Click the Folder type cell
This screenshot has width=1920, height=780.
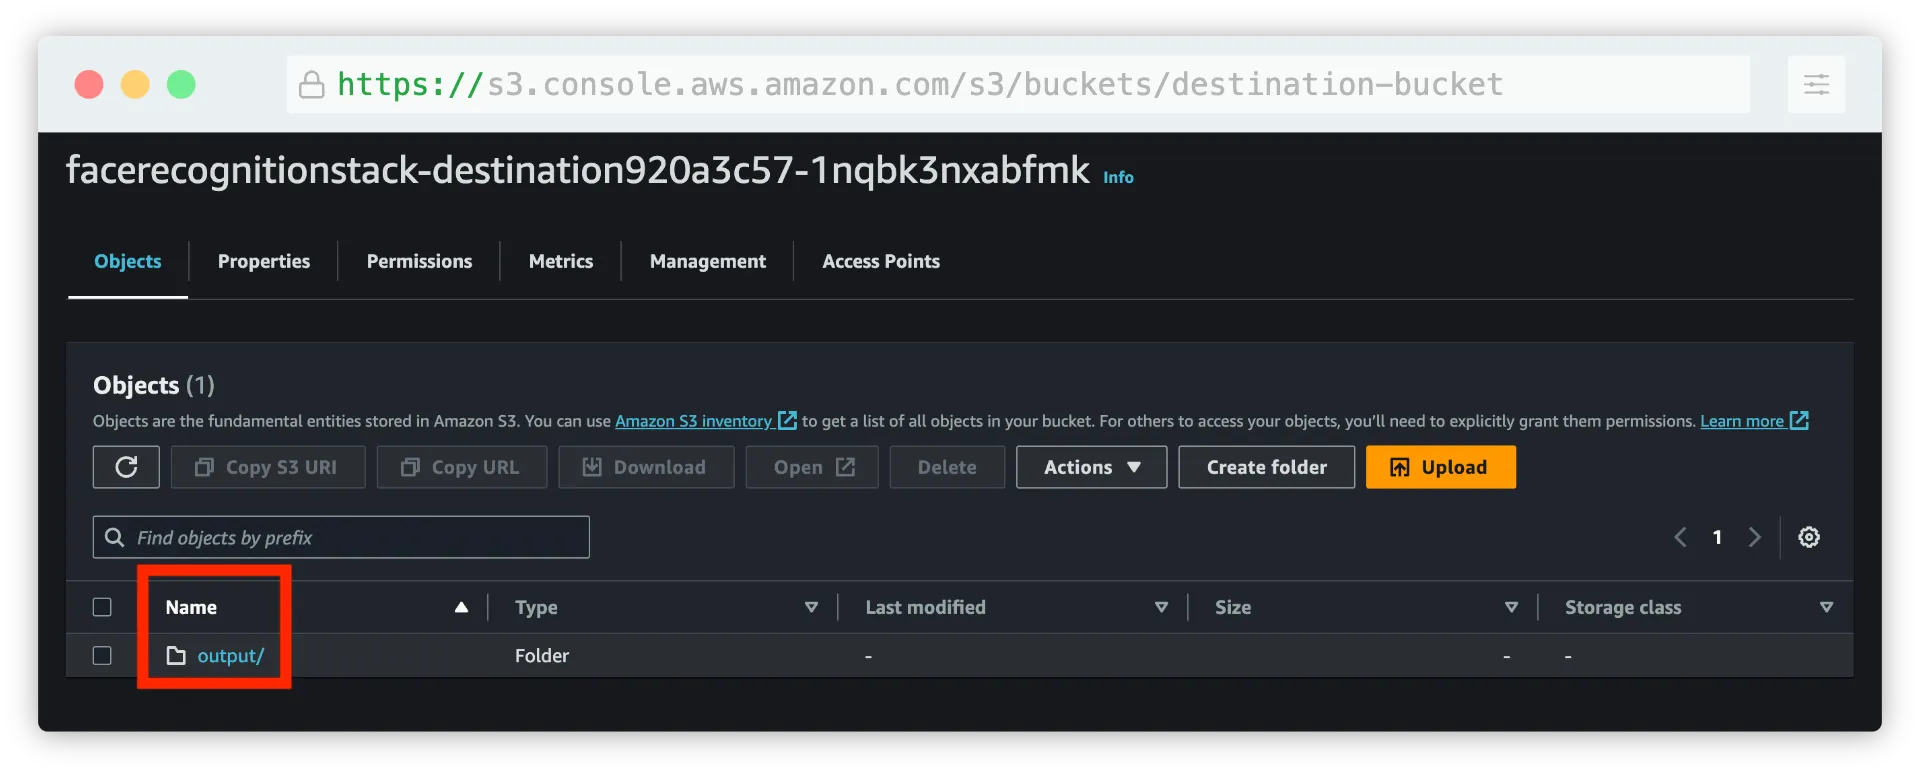click(x=542, y=656)
